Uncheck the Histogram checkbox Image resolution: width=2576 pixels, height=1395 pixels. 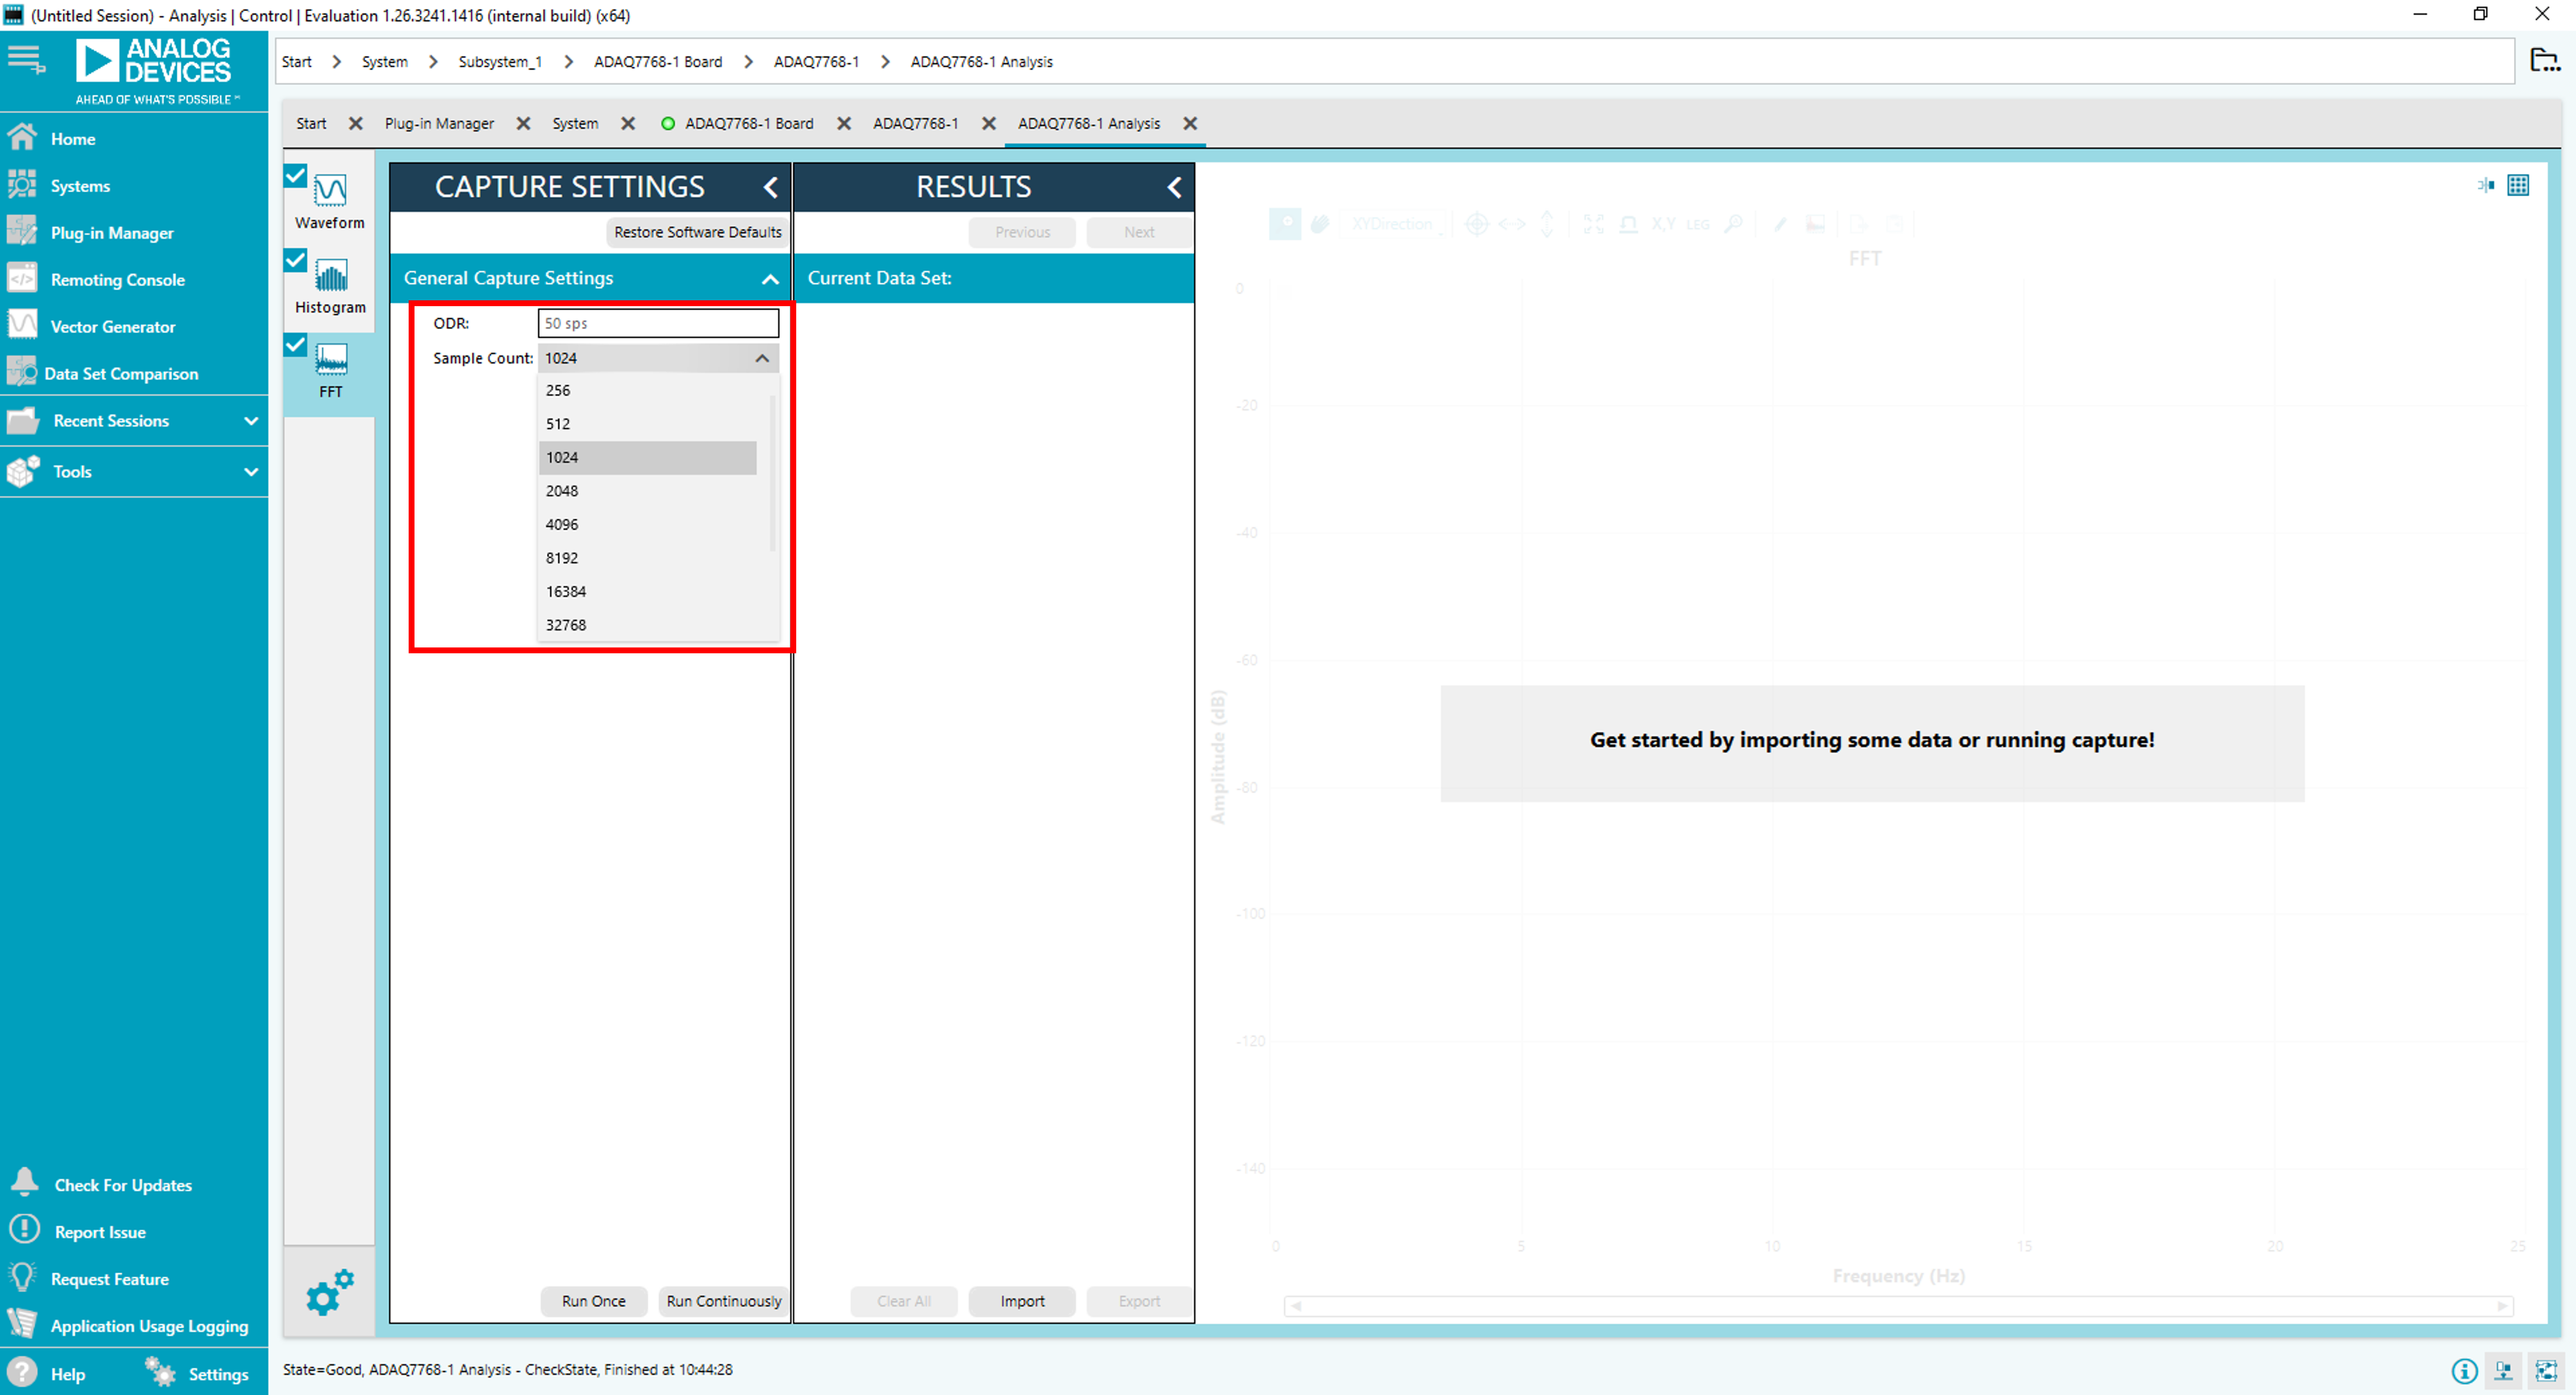(x=295, y=261)
